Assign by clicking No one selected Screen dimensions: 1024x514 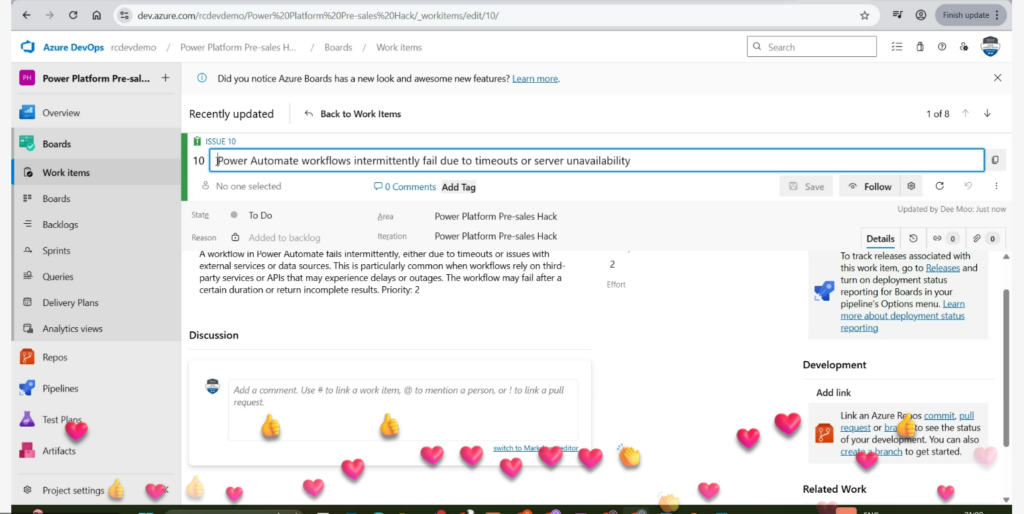pyautogui.click(x=241, y=186)
